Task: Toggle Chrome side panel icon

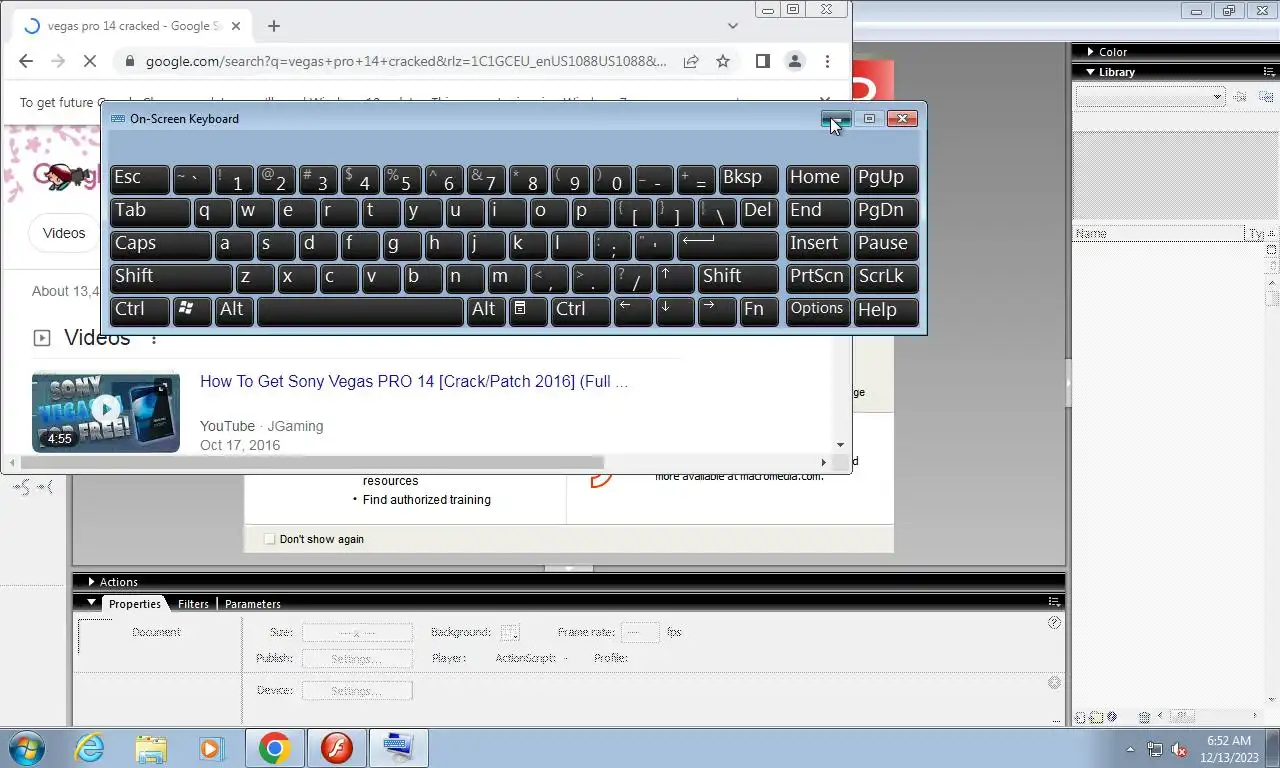Action: click(x=762, y=61)
